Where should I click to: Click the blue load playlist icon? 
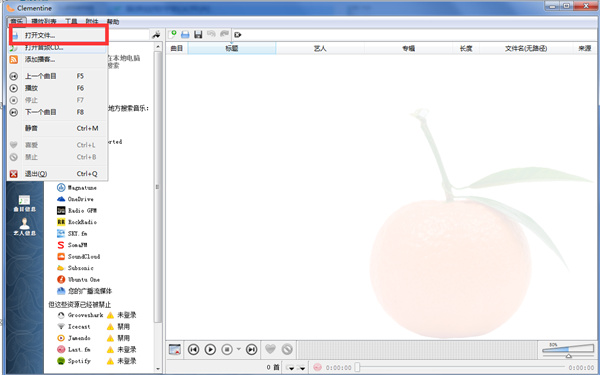click(x=185, y=35)
